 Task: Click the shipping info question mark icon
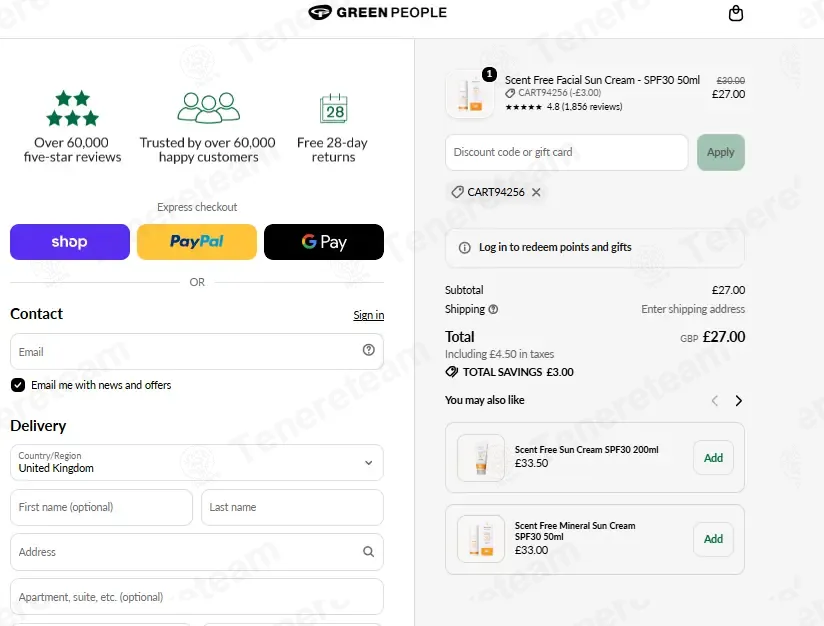pyautogui.click(x=493, y=310)
